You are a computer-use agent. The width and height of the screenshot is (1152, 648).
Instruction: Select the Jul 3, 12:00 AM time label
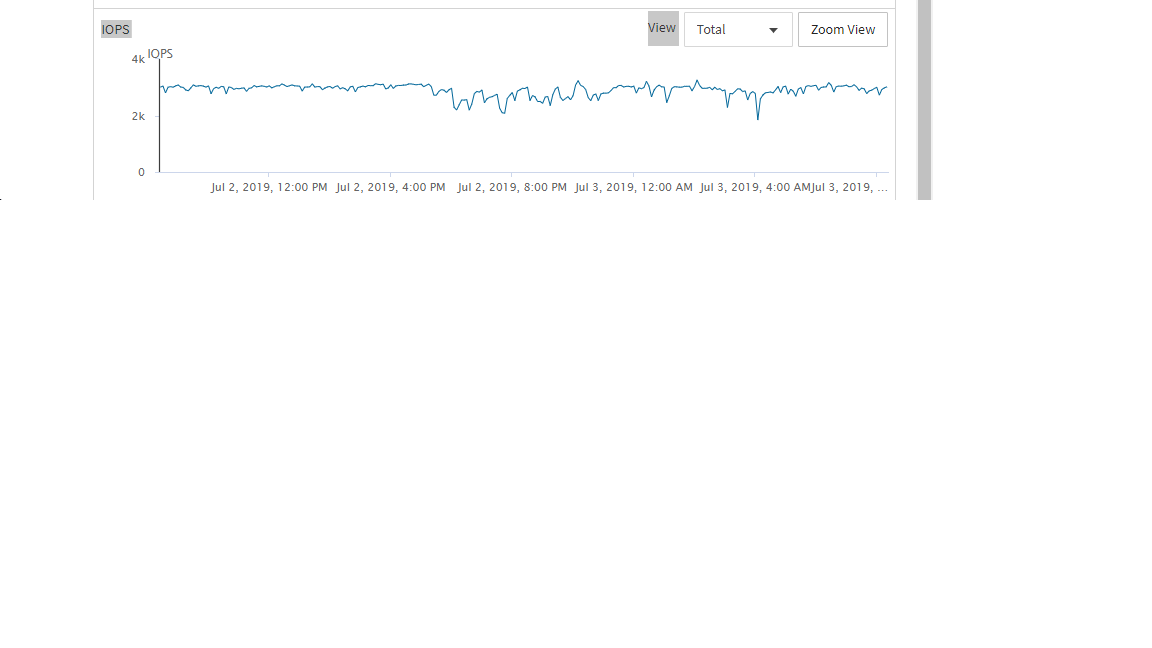pyautogui.click(x=633, y=187)
